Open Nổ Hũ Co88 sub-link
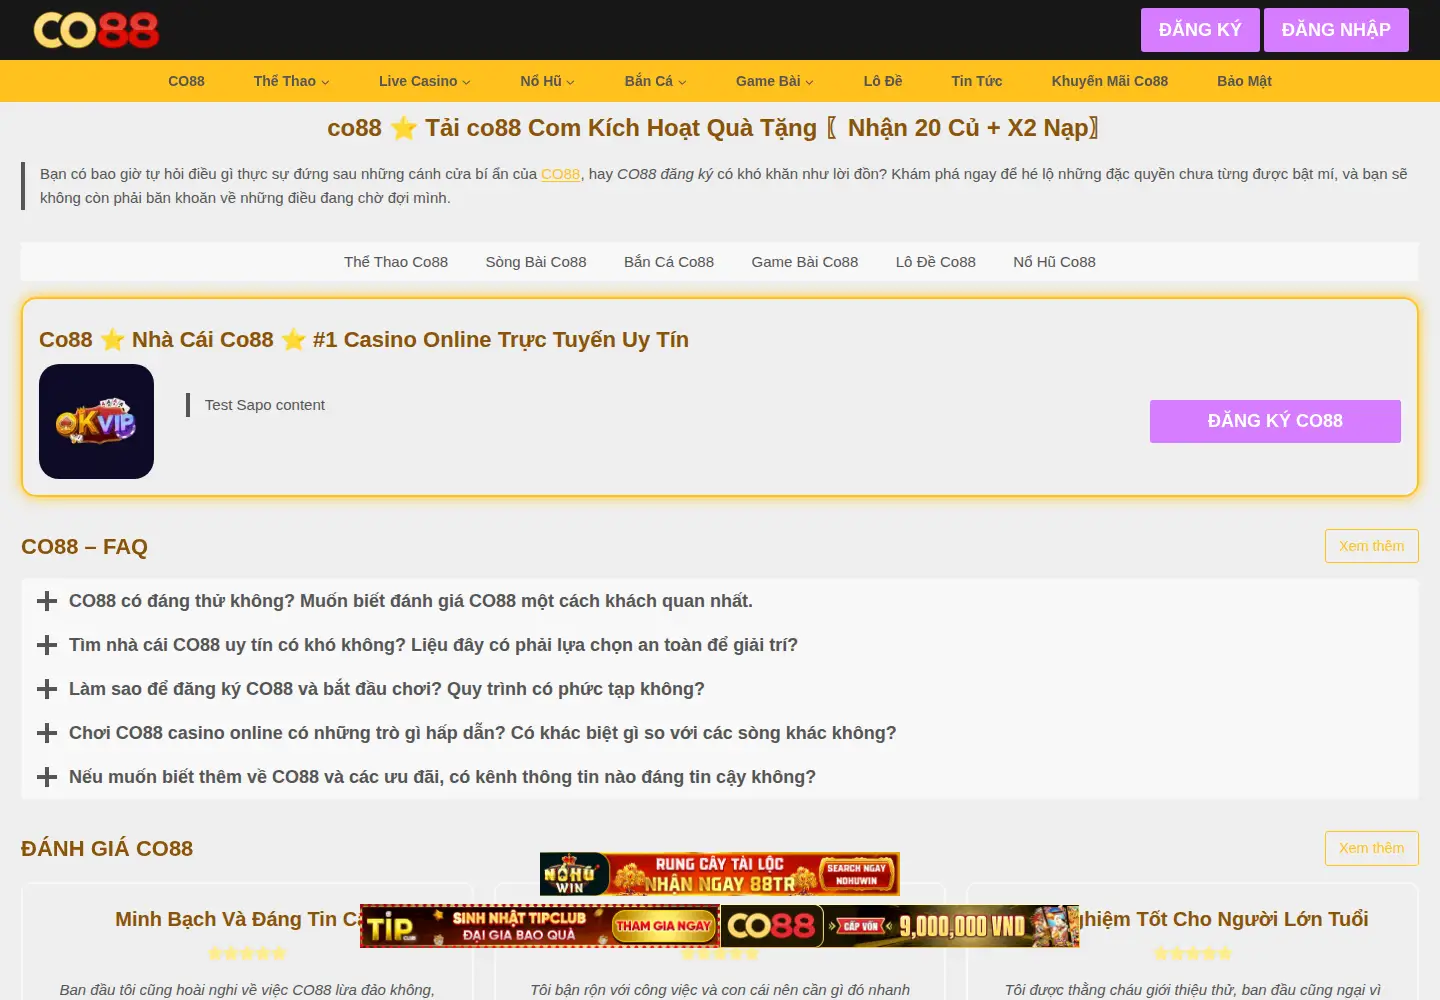Image resolution: width=1440 pixels, height=1000 pixels. coord(1055,262)
